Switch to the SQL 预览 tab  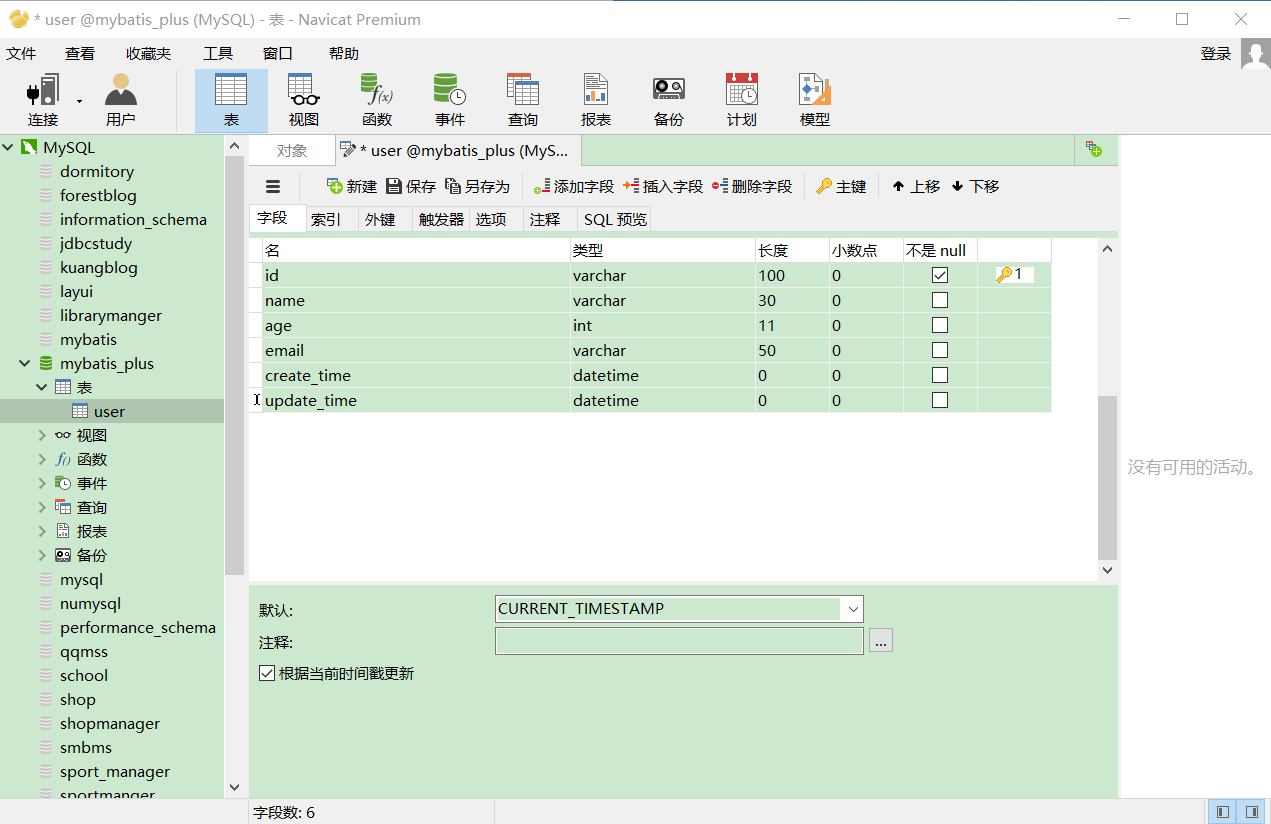(x=615, y=218)
